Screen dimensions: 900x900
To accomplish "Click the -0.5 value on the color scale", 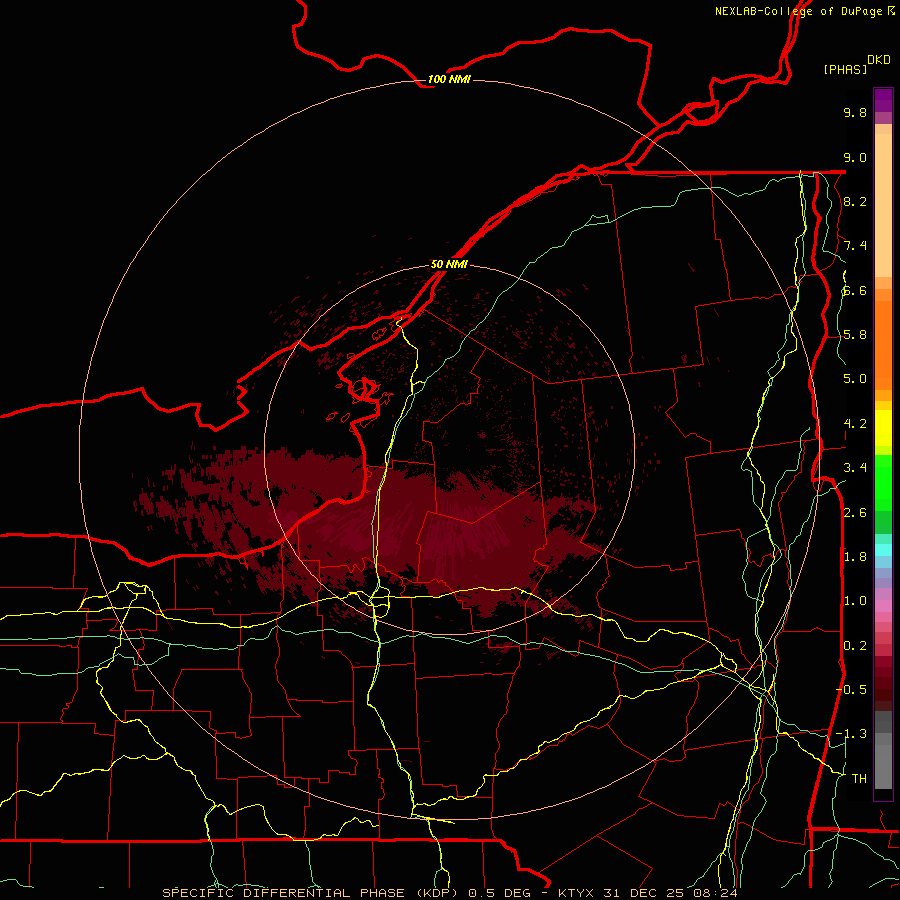I will (851, 690).
